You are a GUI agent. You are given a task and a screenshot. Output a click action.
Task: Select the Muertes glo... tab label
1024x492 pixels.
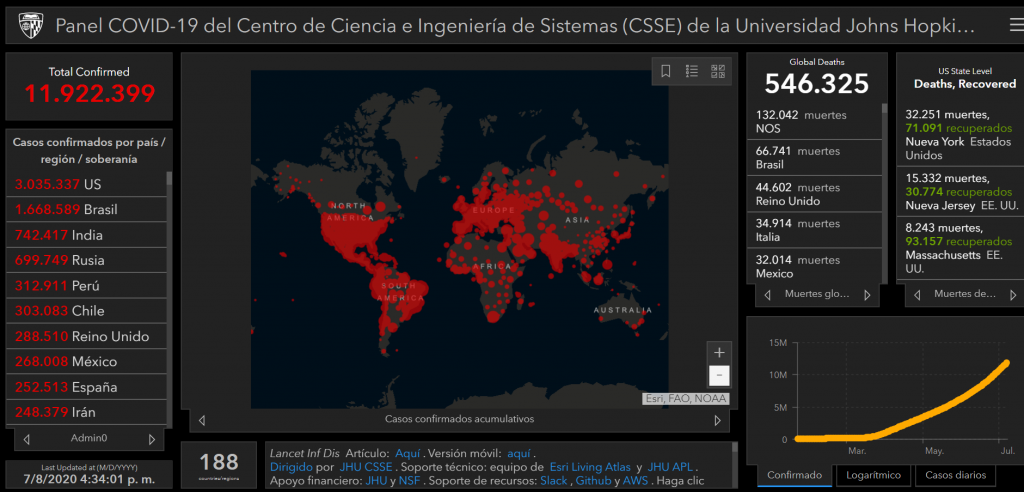point(816,294)
